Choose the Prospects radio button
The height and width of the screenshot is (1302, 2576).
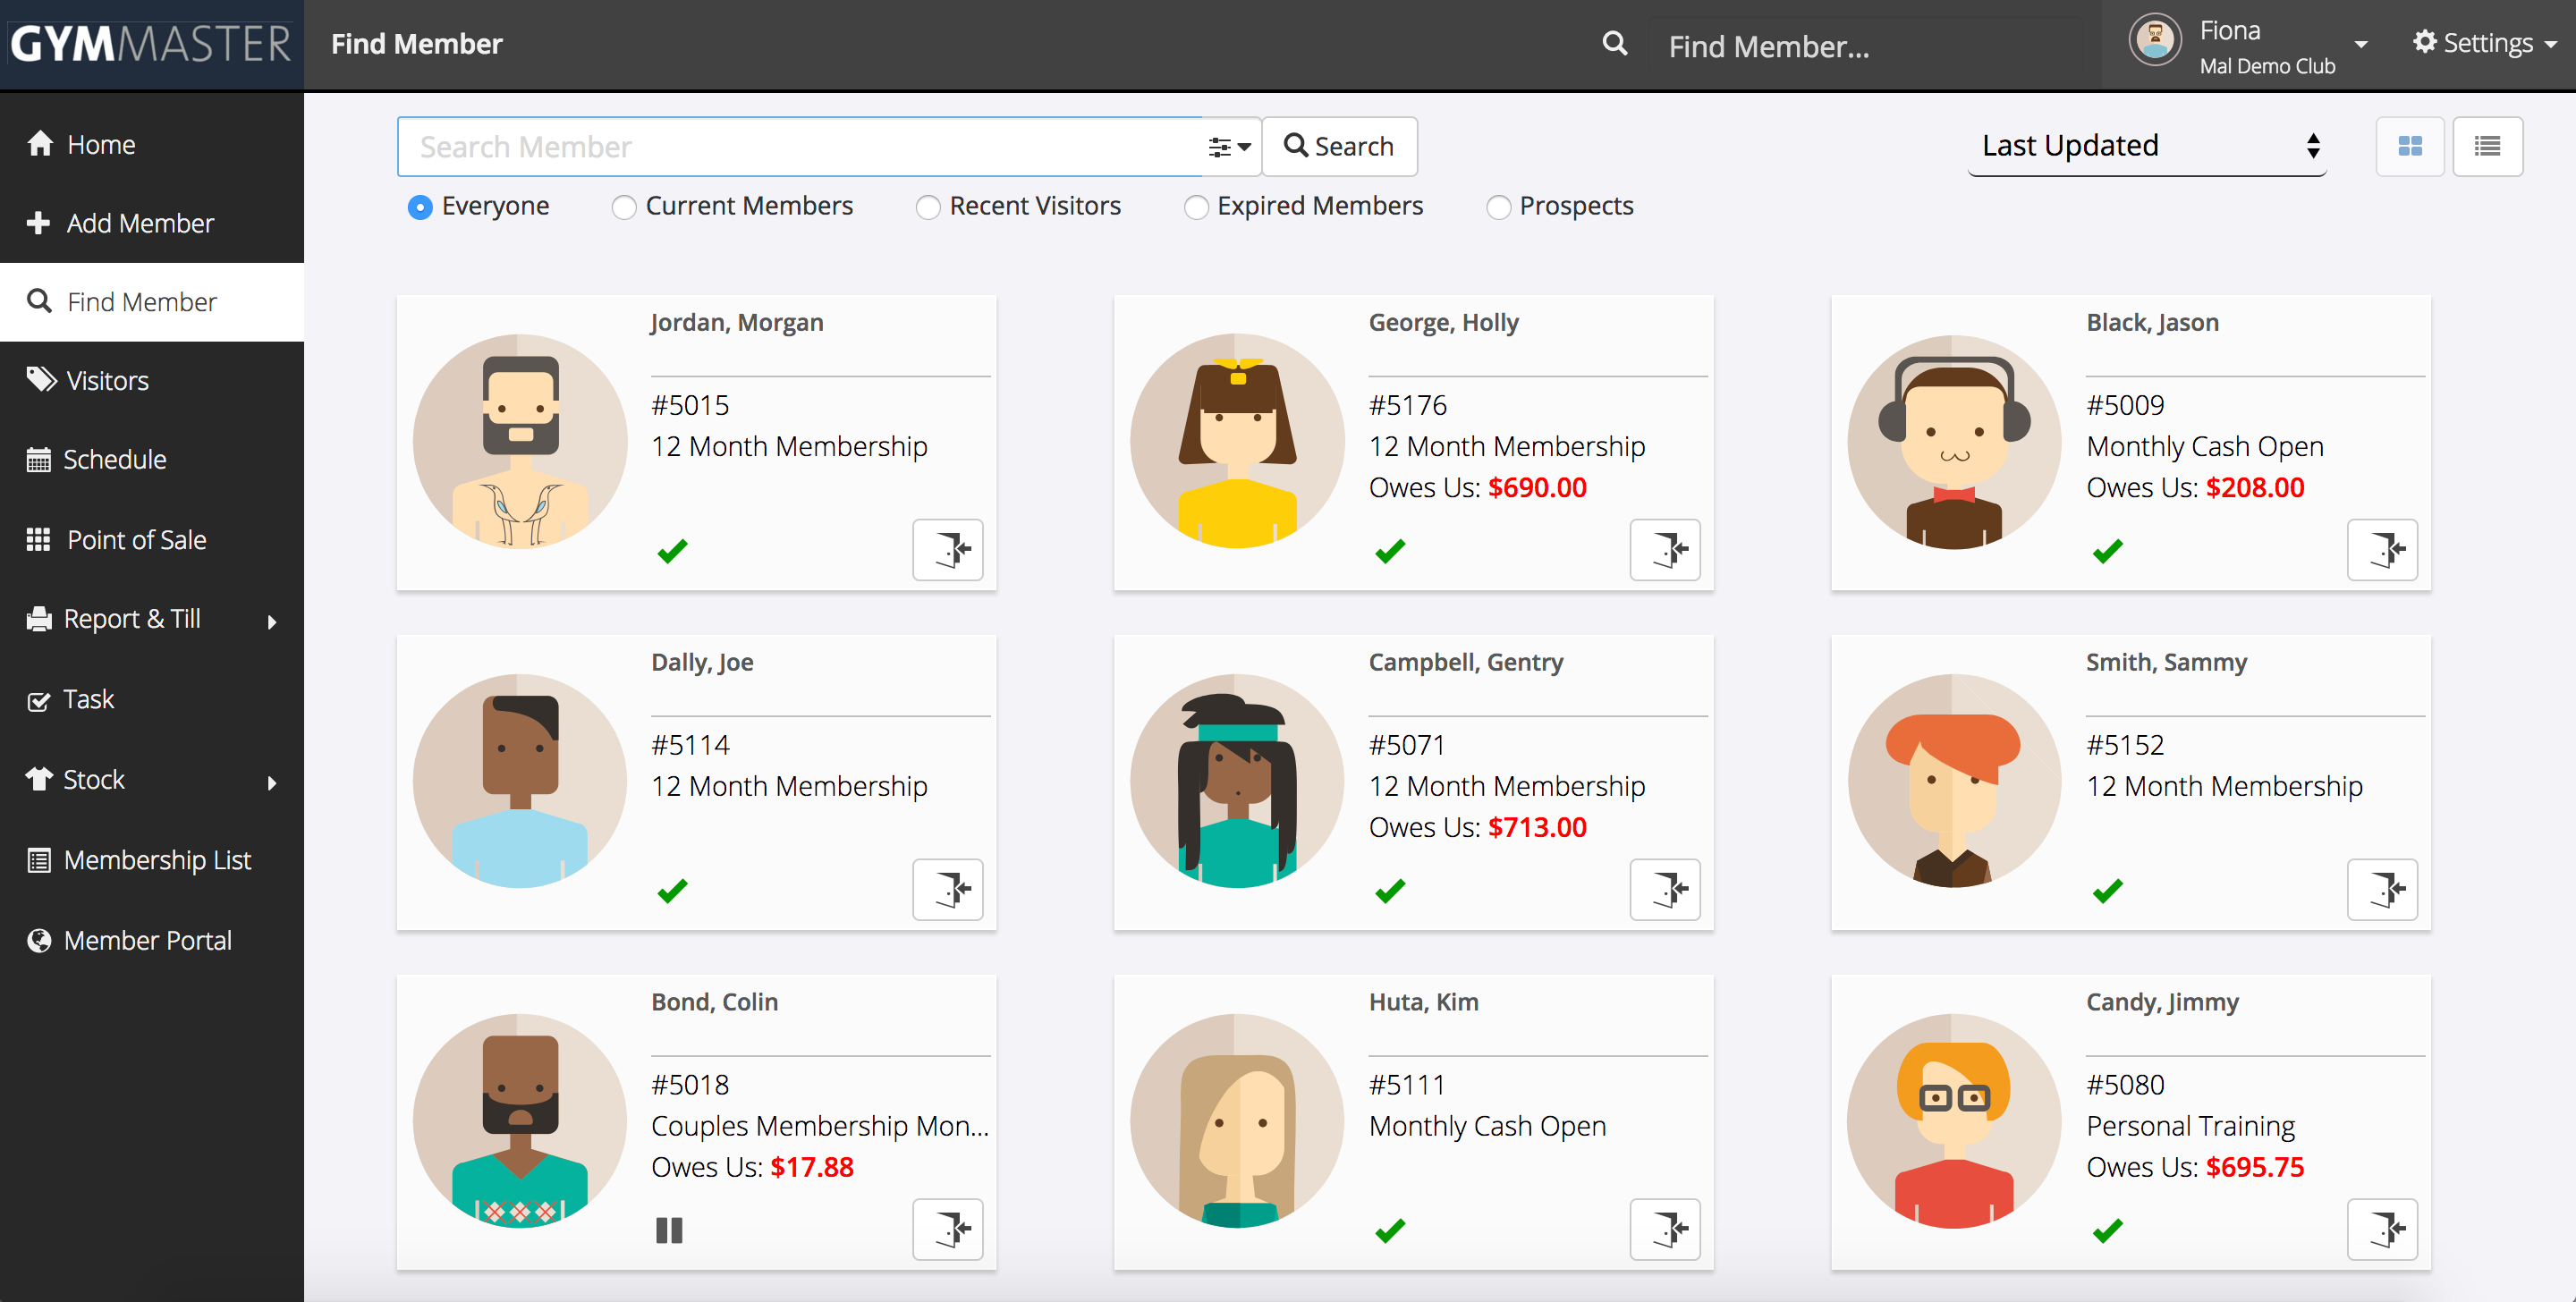point(1498,207)
